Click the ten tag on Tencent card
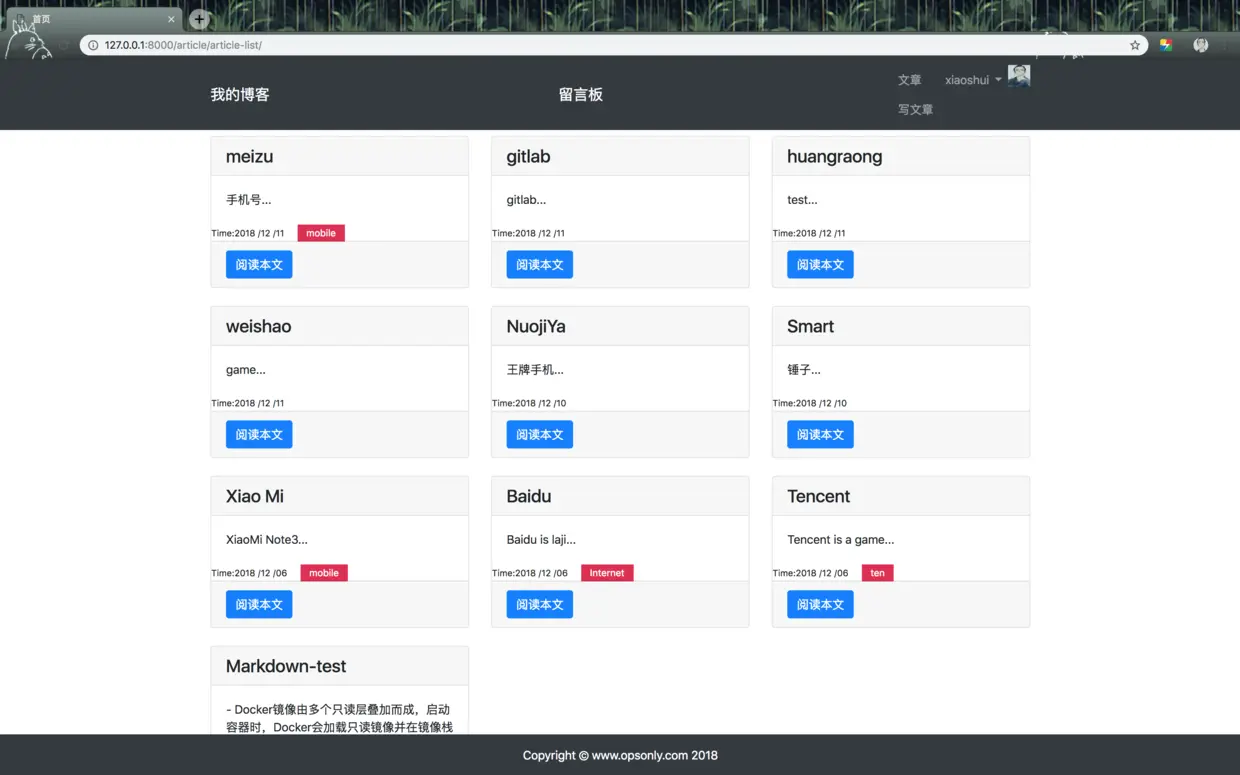Viewport: 1240px width, 775px height. pos(877,573)
